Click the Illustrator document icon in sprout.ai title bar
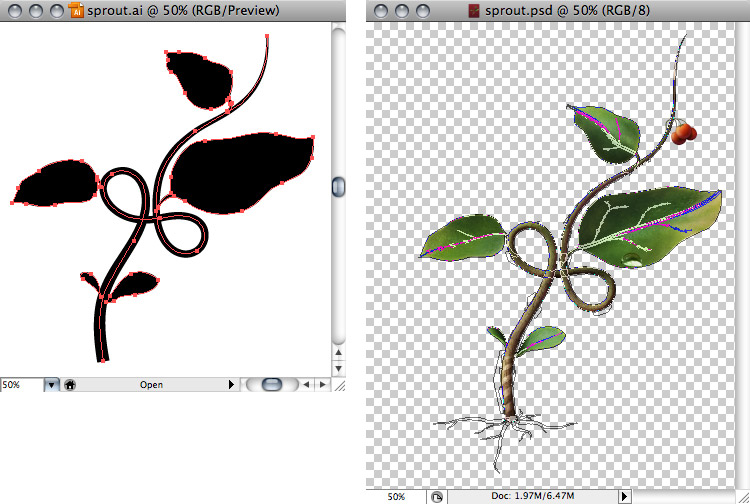Viewport: 750px width, 504px height. tap(75, 11)
